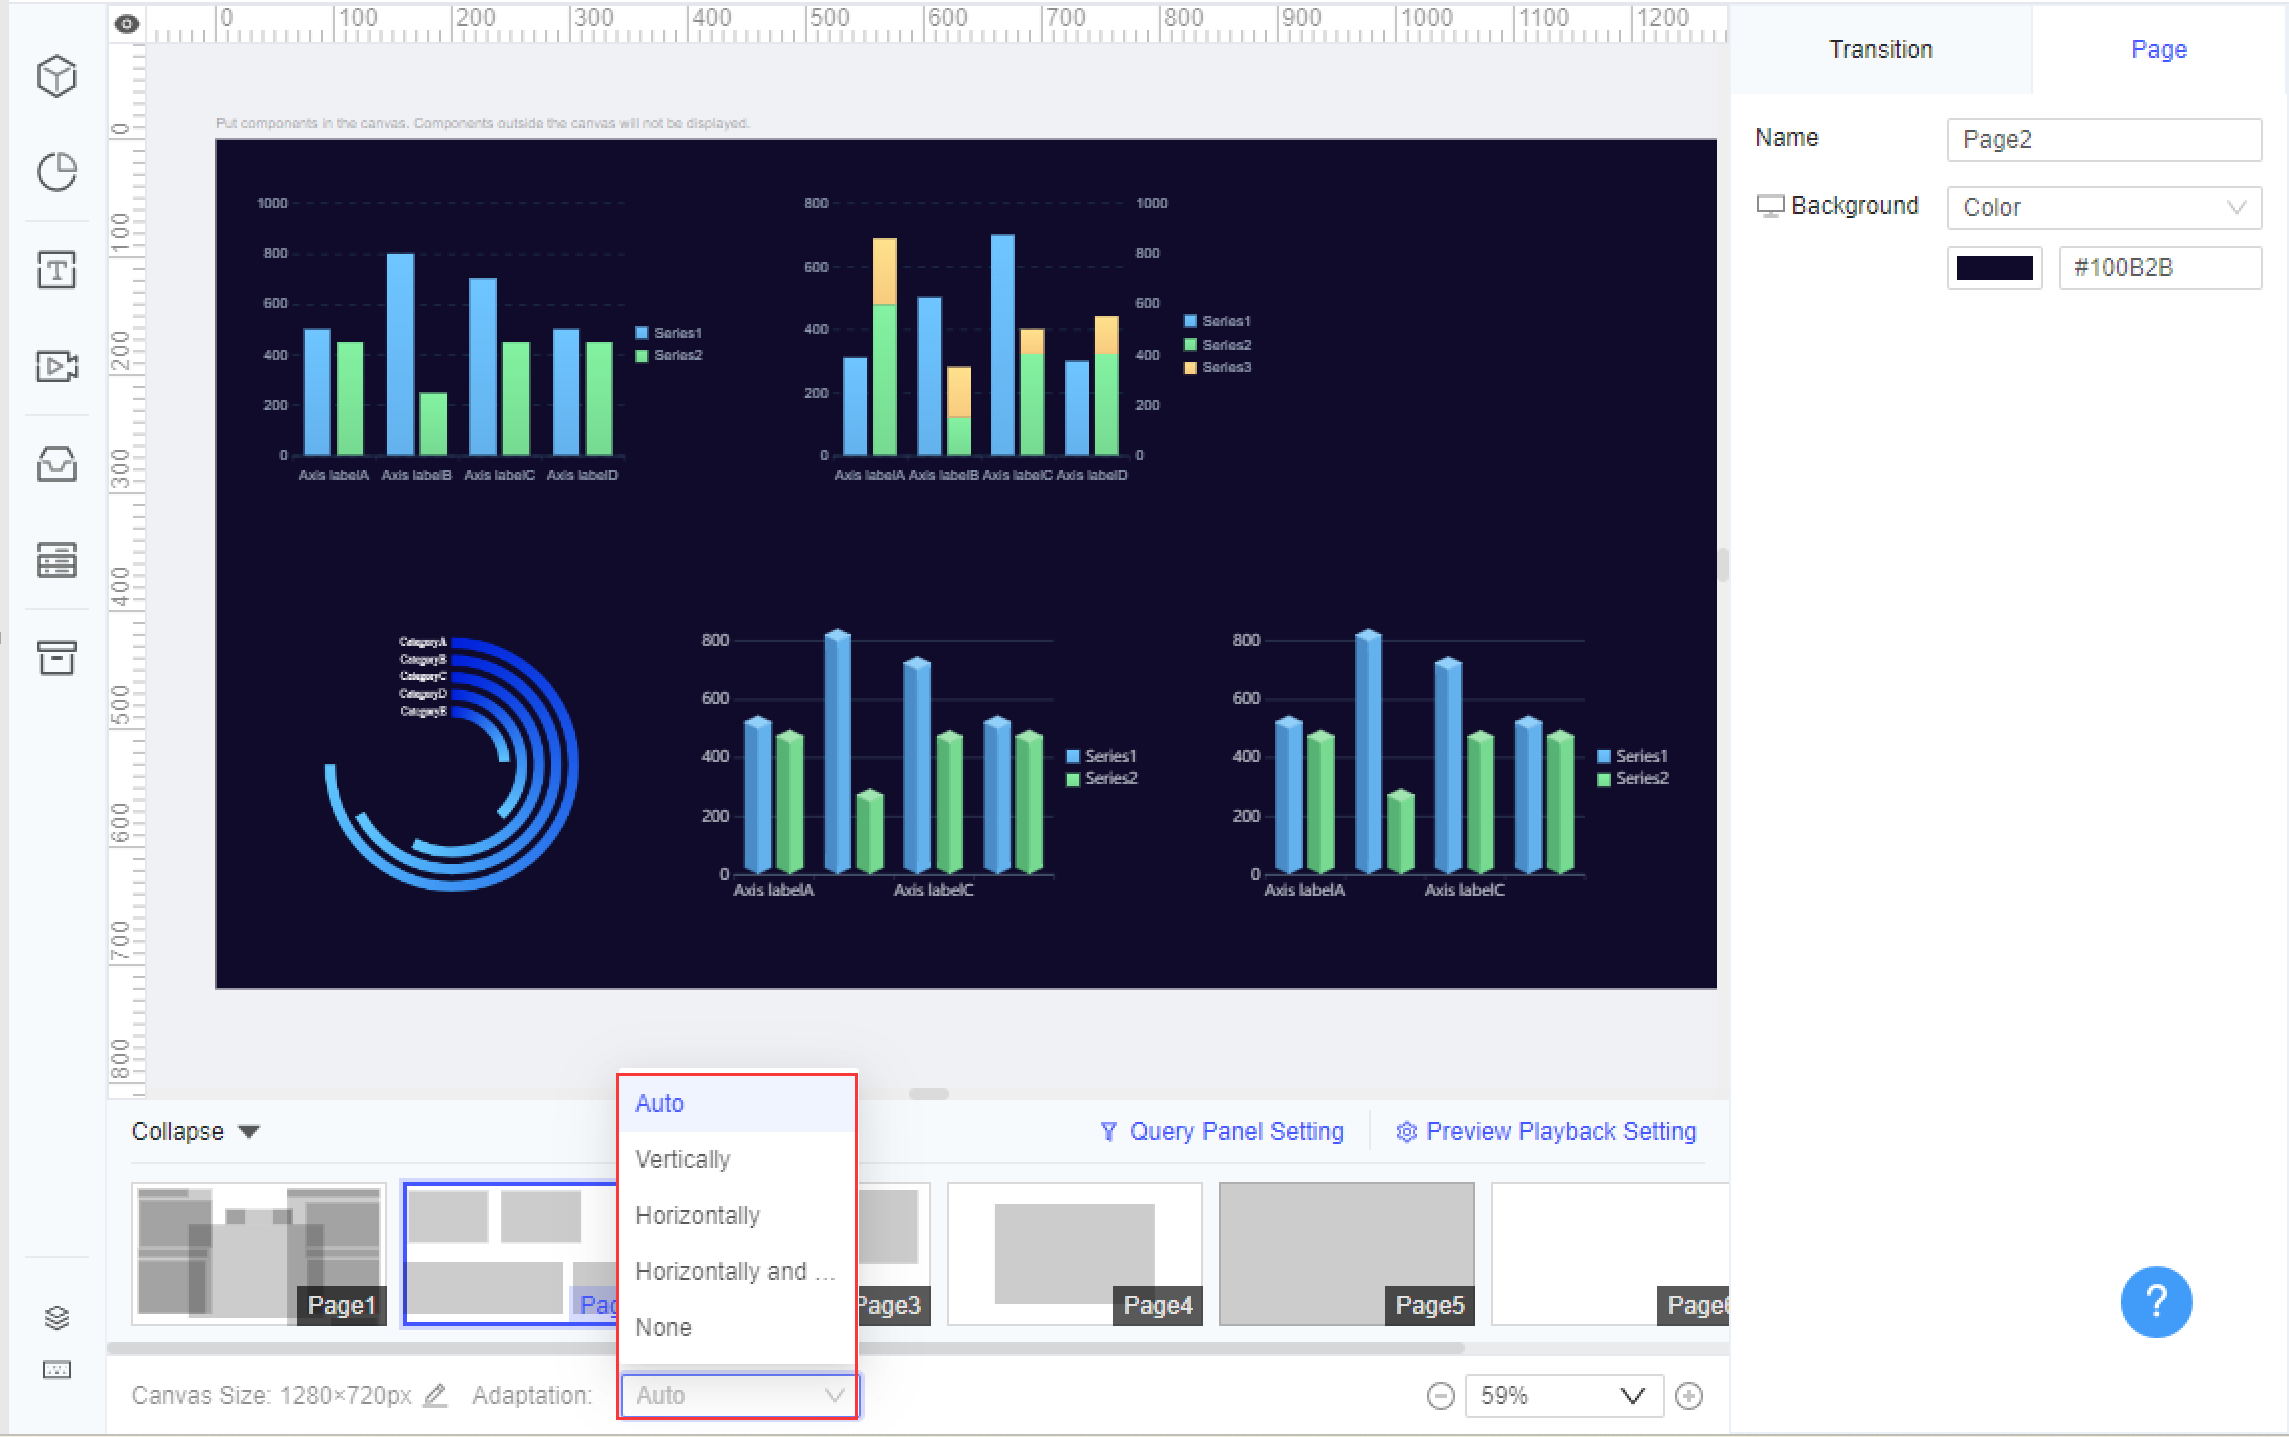Select the Page4 thumbnail
Viewport: 2289px width, 1437px height.
pos(1074,1254)
